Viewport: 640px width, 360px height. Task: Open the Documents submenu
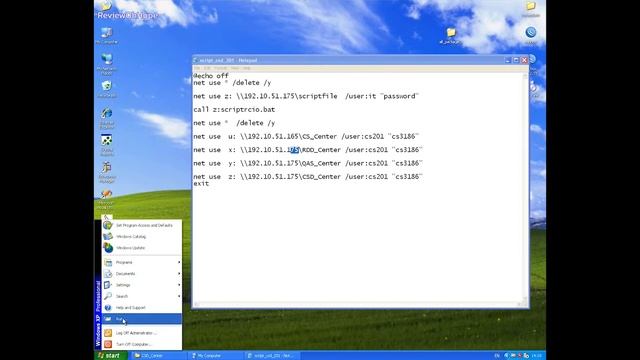click(x=142, y=273)
